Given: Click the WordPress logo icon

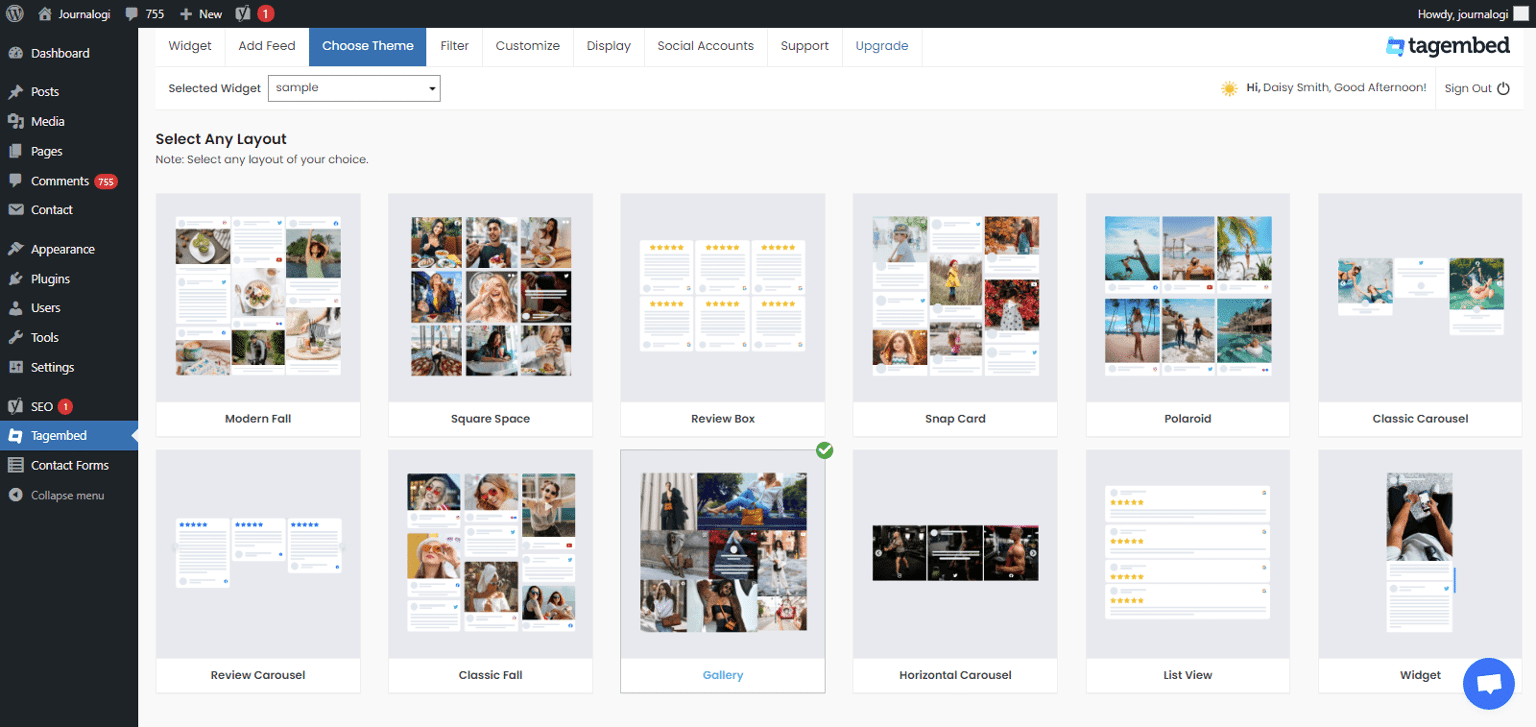Looking at the screenshot, I should (x=15, y=14).
